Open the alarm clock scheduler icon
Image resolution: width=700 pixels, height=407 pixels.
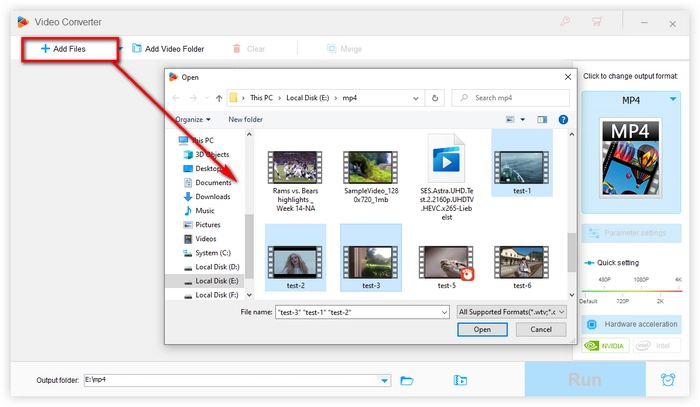667,380
